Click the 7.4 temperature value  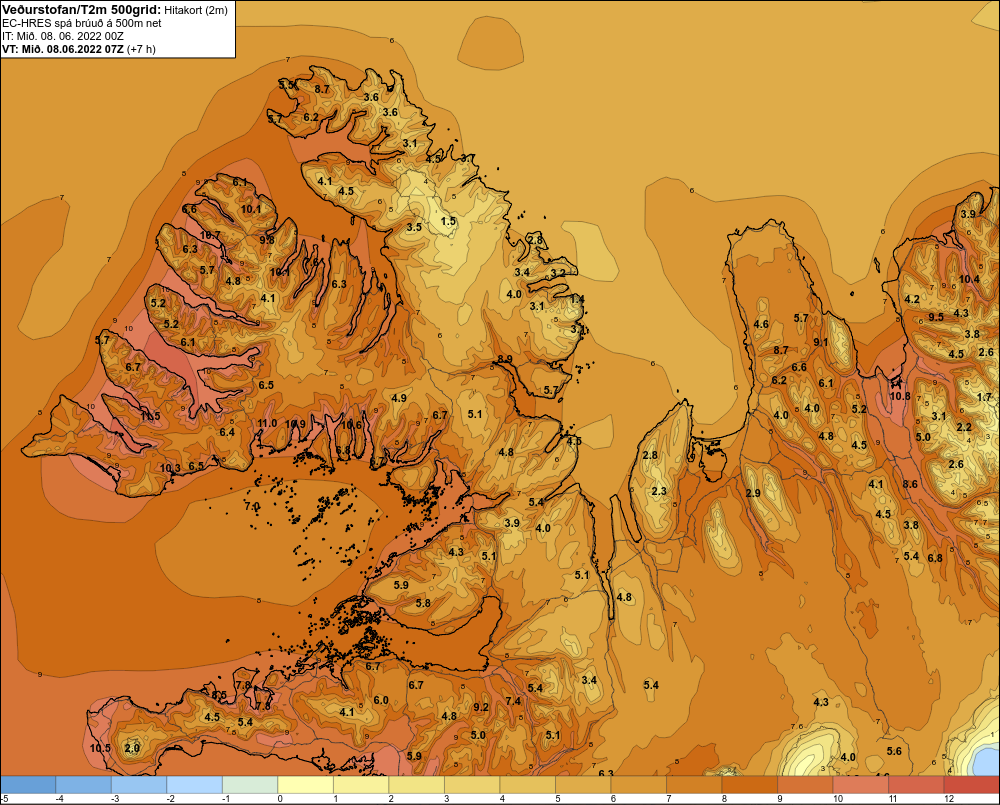point(513,701)
